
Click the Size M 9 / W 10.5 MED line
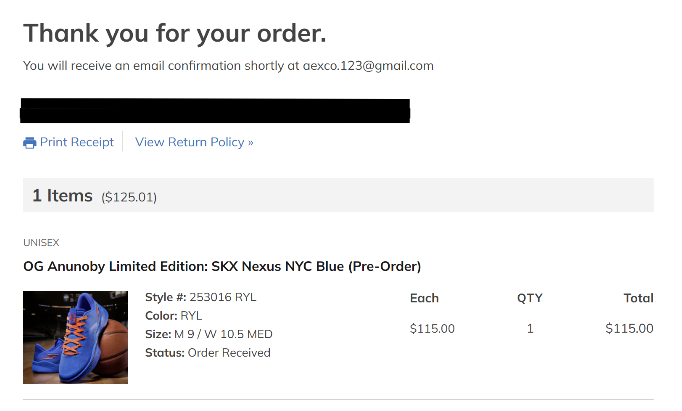click(x=209, y=334)
